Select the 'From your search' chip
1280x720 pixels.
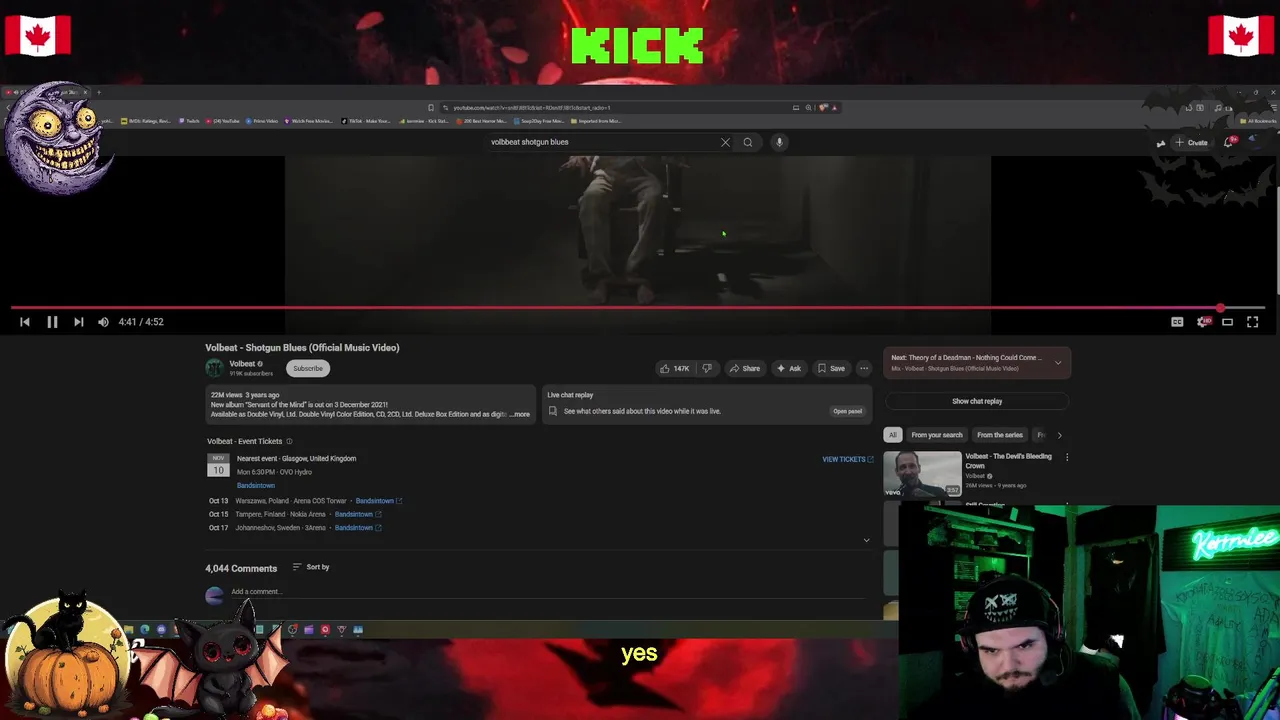pos(937,435)
